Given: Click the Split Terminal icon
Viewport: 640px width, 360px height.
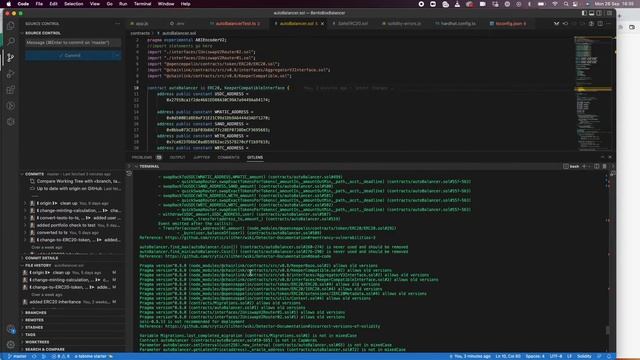Looking at the screenshot, I should [x=597, y=166].
